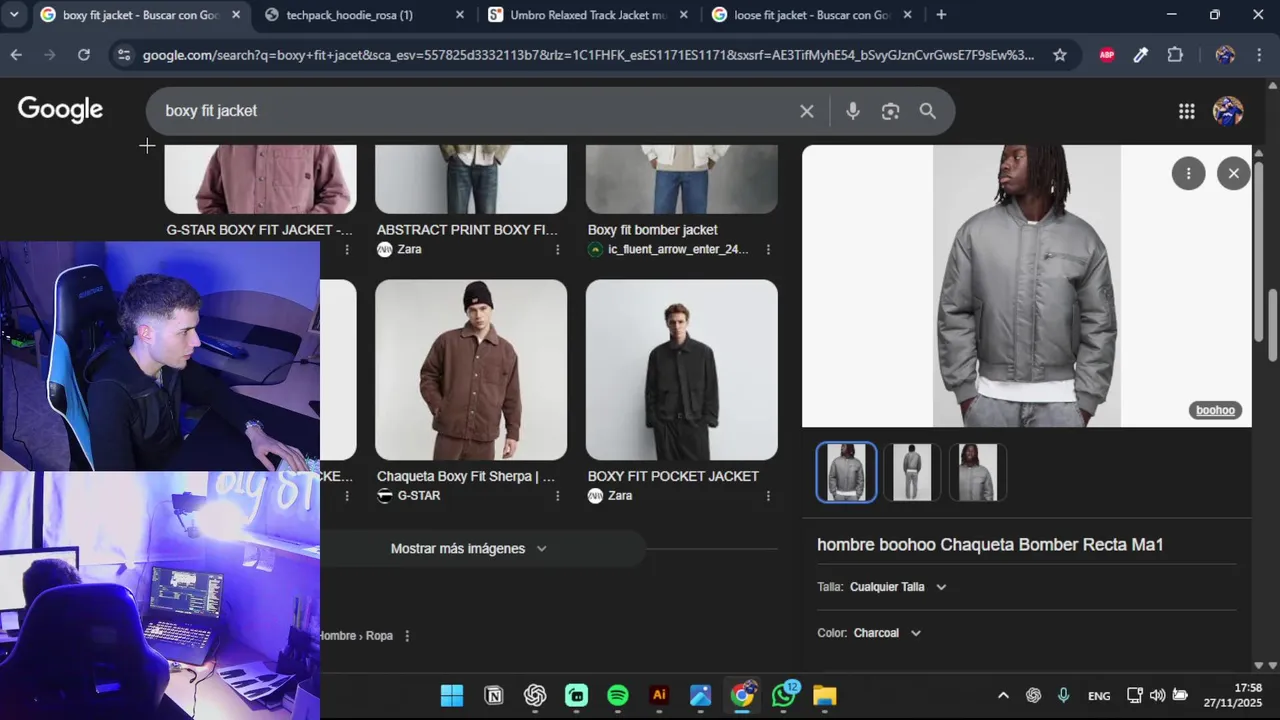Search by image with Google Lens
1280x720 pixels.
click(x=891, y=111)
